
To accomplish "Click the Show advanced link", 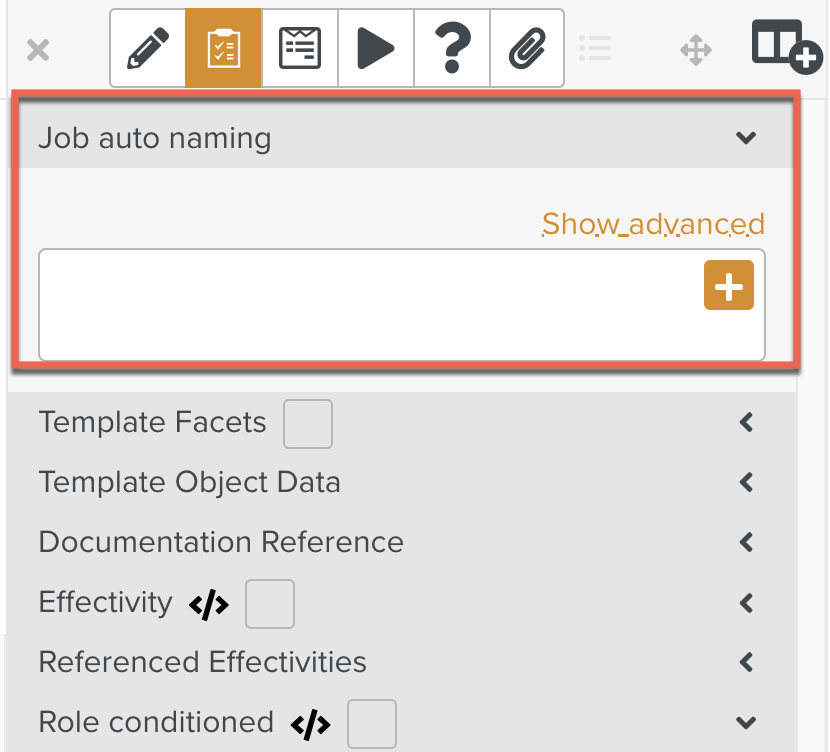I will [652, 224].
